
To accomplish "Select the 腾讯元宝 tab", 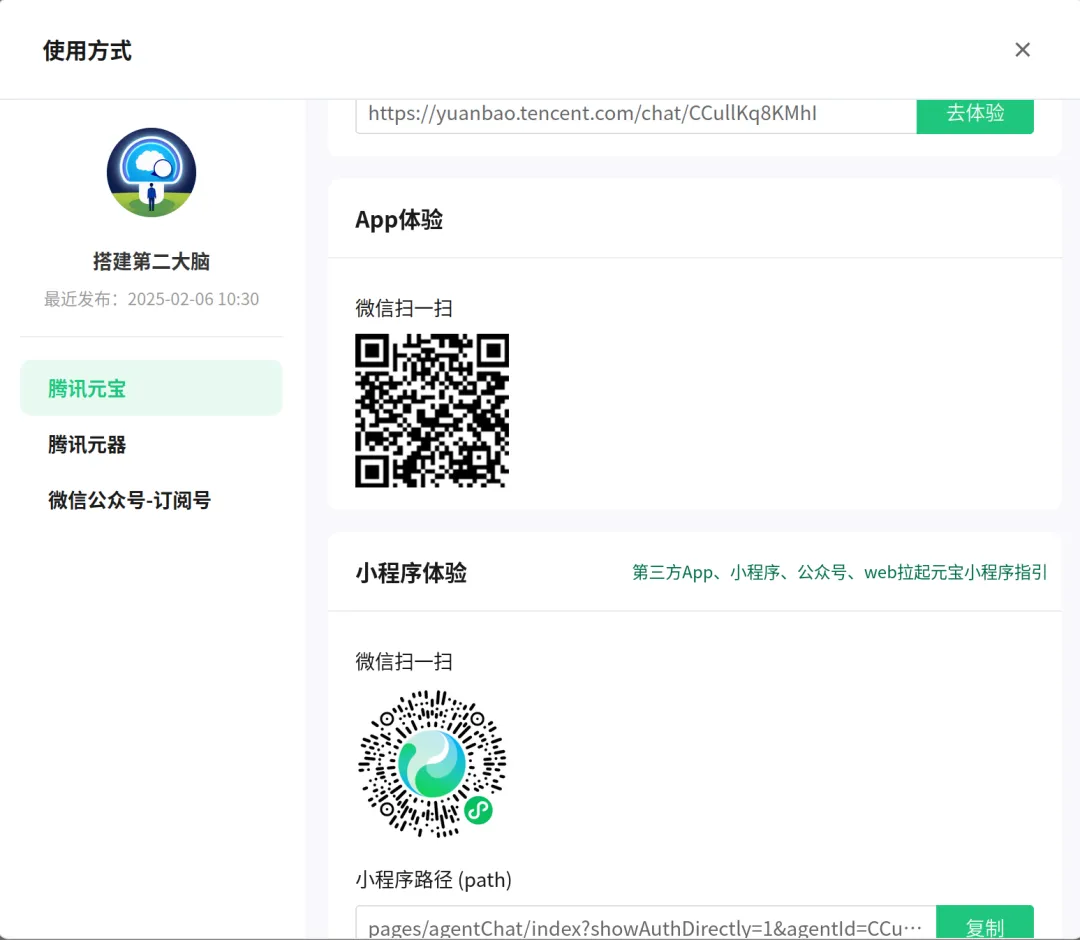I will 152,388.
